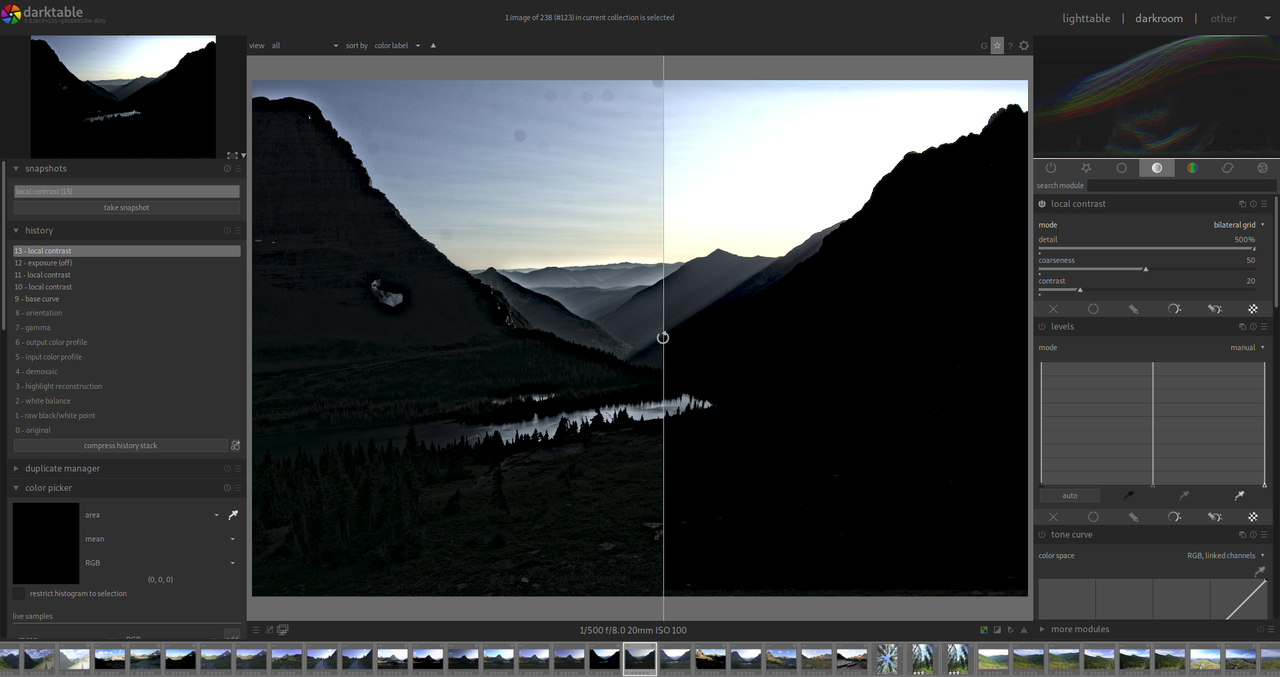Click compress history stack button

click(121, 446)
